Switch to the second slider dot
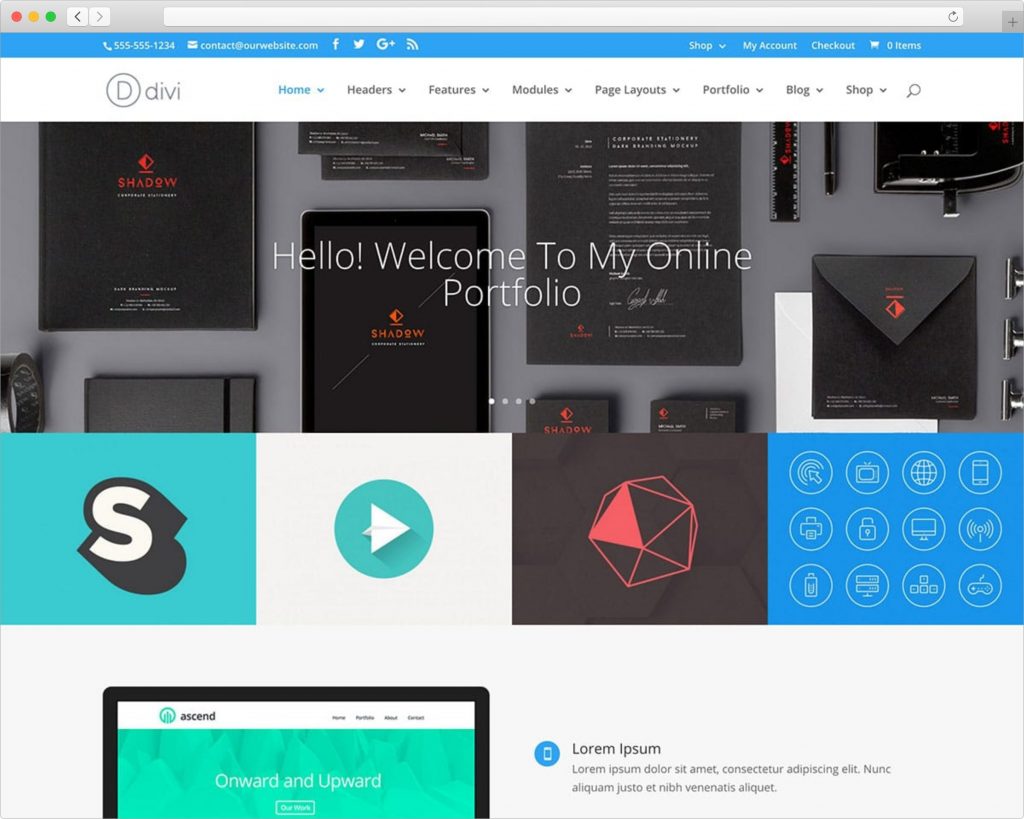Image resolution: width=1024 pixels, height=819 pixels. 505,401
